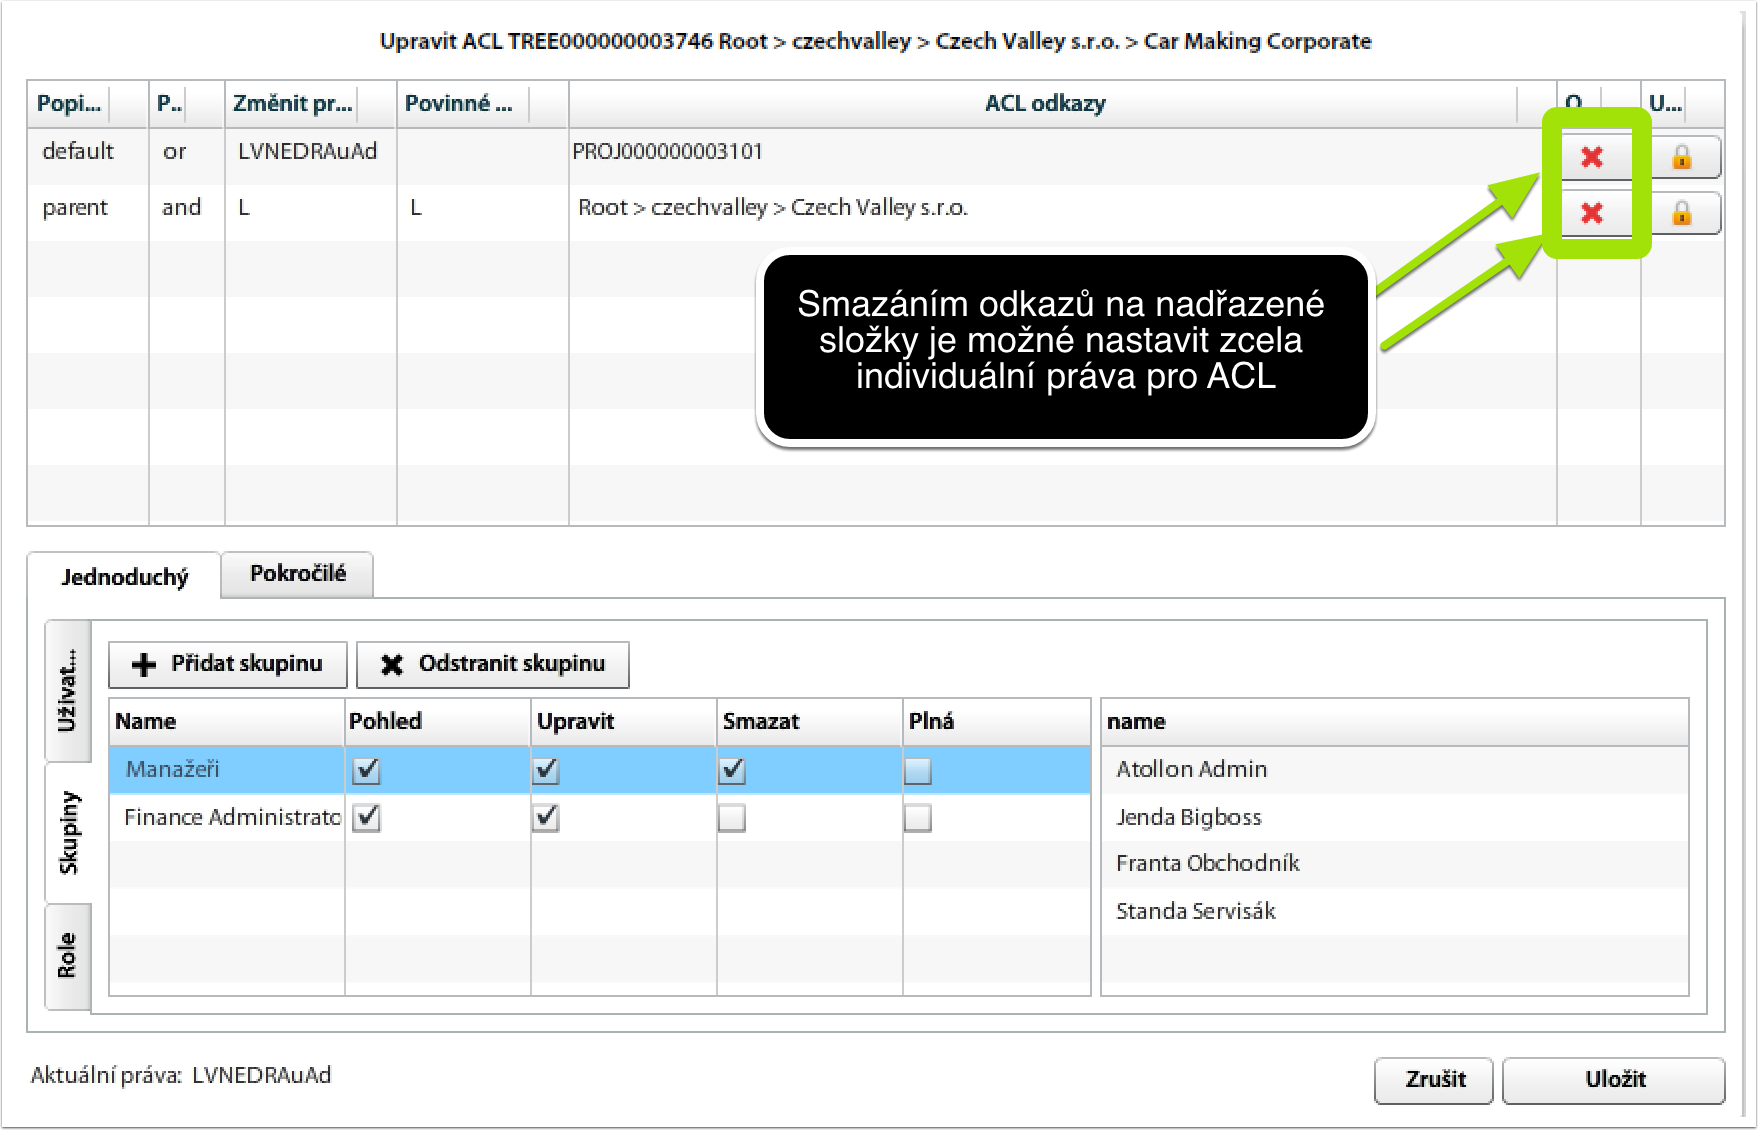Viewport: 1758px width, 1130px height.
Task: Toggle Upravit checkbox for Manažeři
Action: 546,770
